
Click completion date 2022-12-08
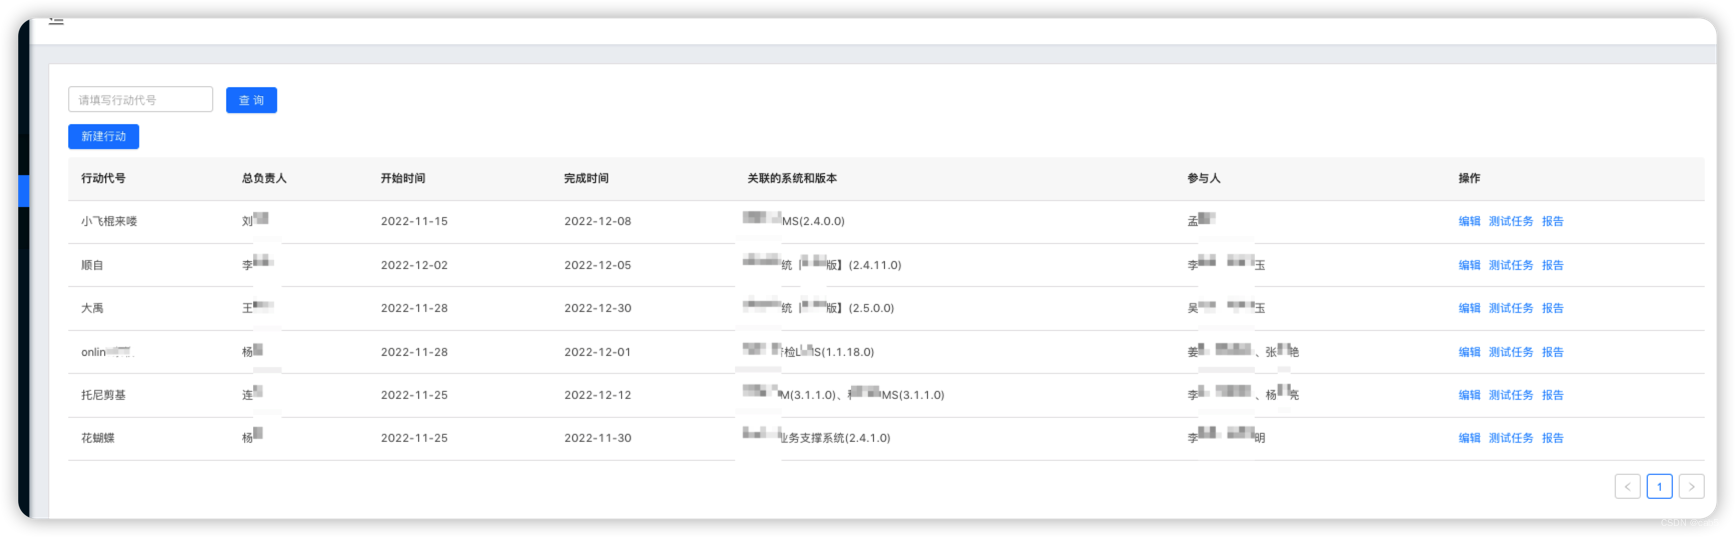click(x=598, y=222)
